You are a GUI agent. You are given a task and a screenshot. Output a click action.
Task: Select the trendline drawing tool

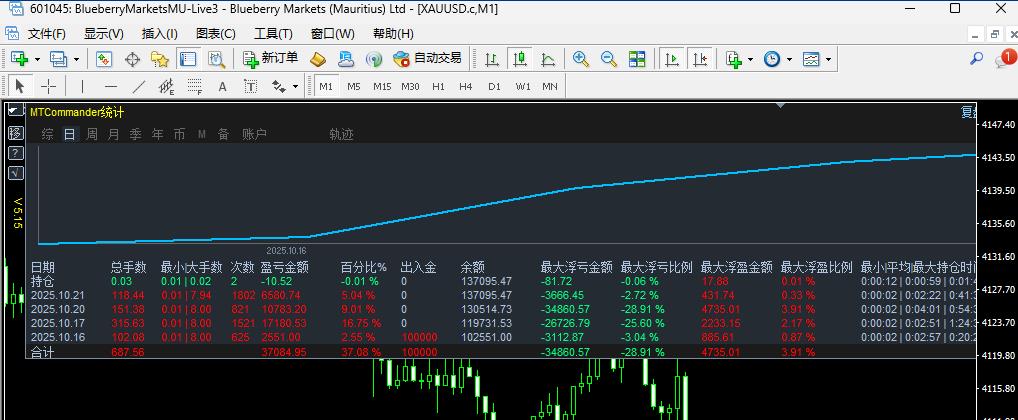139,86
